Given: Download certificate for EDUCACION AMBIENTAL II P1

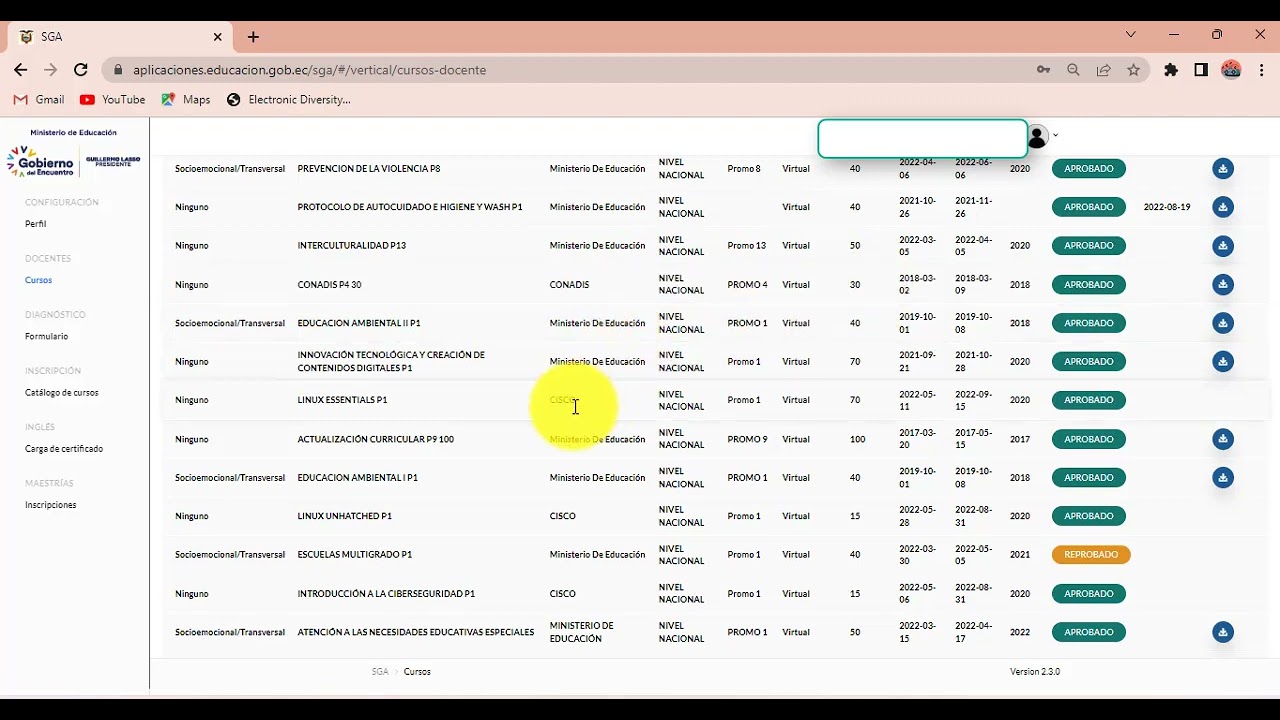Looking at the screenshot, I should click(x=1222, y=323).
